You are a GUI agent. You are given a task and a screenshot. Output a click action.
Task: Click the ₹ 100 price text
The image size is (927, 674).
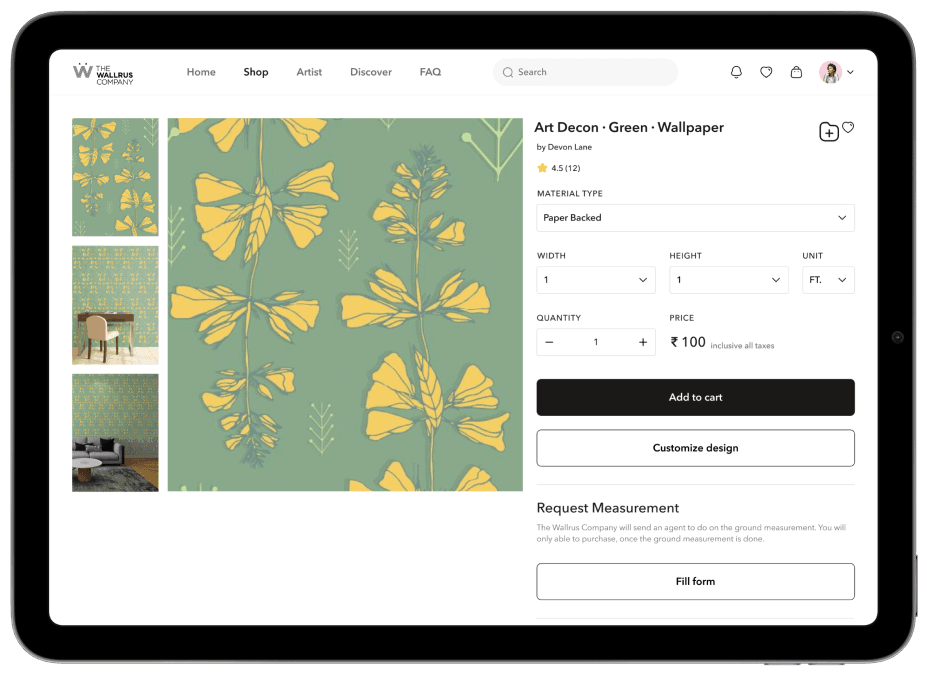688,342
